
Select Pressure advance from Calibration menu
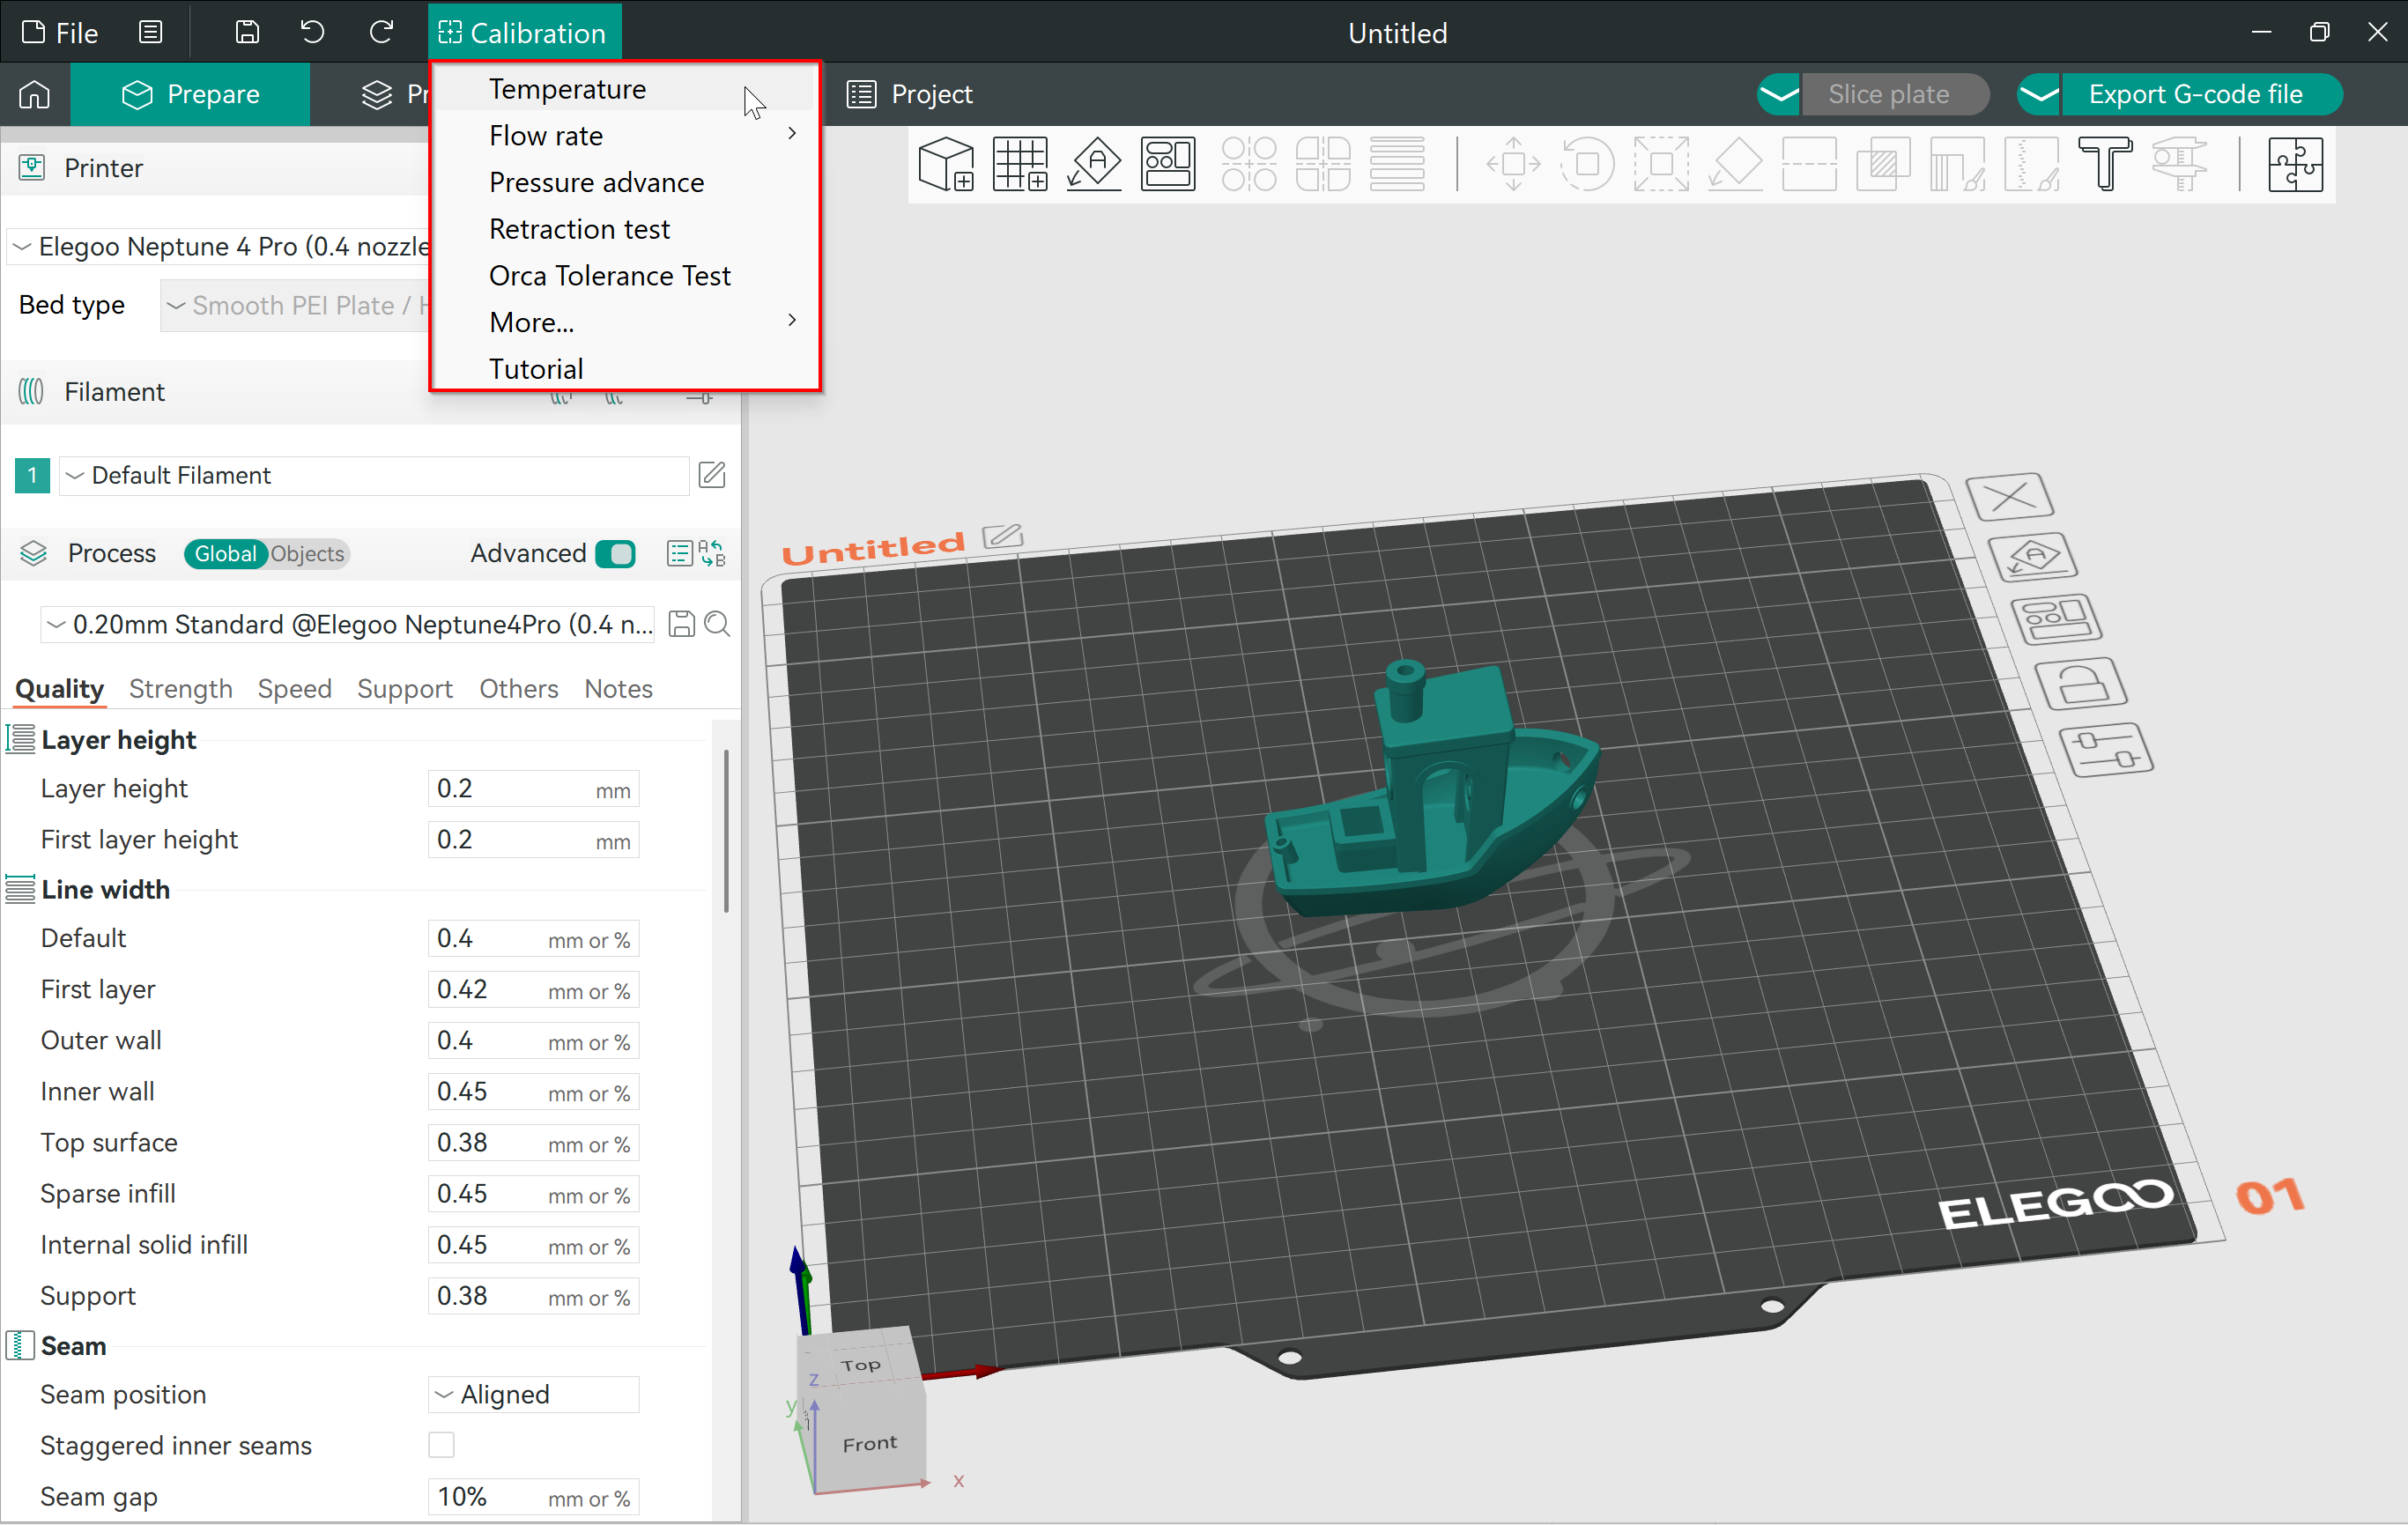[596, 182]
